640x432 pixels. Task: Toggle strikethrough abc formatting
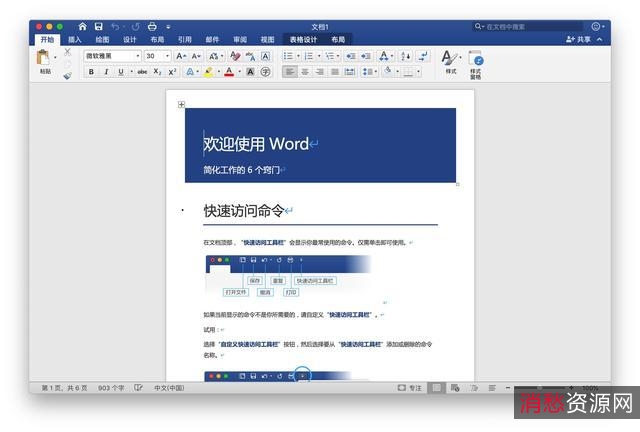(142, 72)
